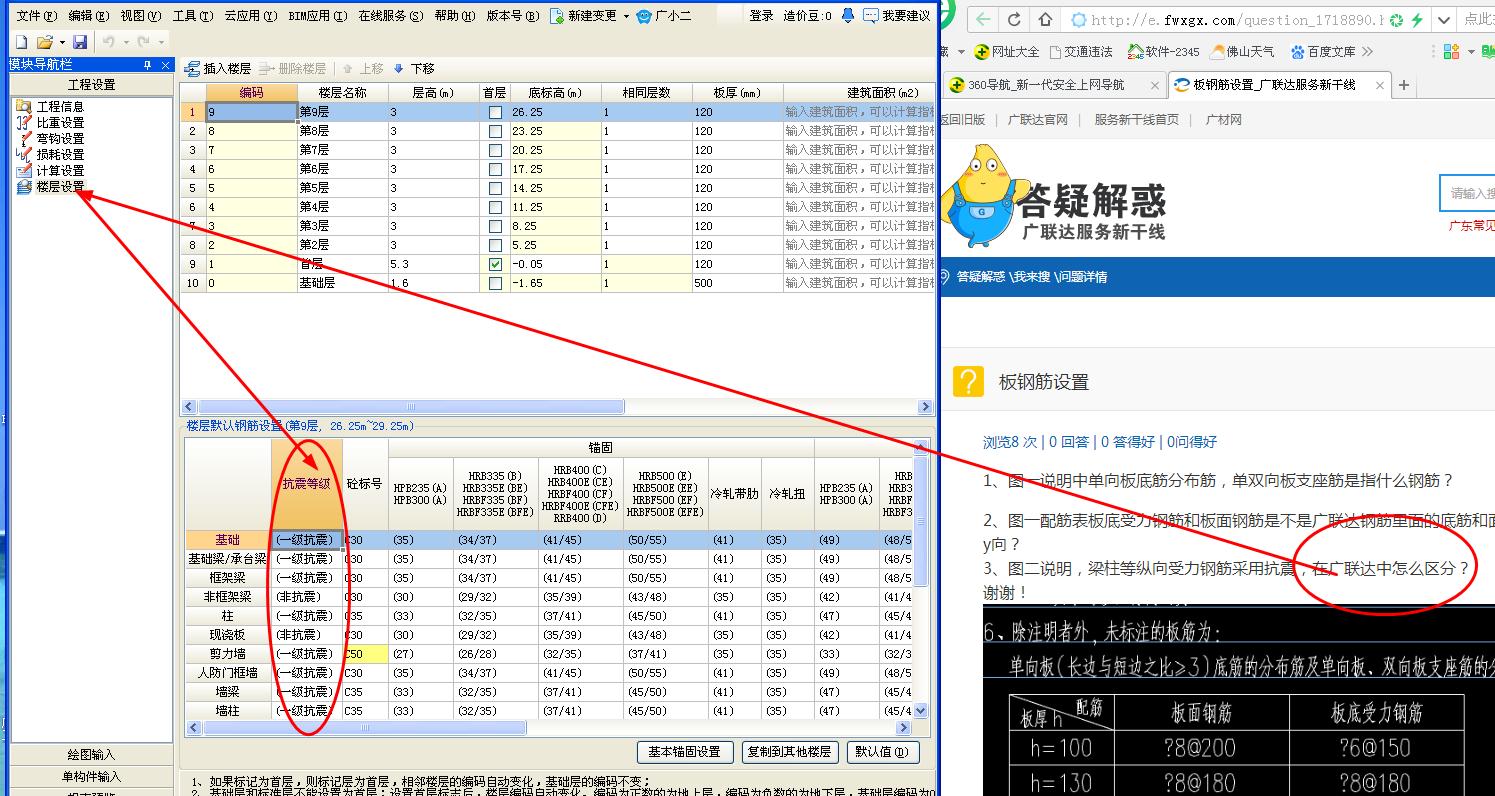Select 楼层设置 in navigation tree
The height and width of the screenshot is (796, 1495).
60,186
